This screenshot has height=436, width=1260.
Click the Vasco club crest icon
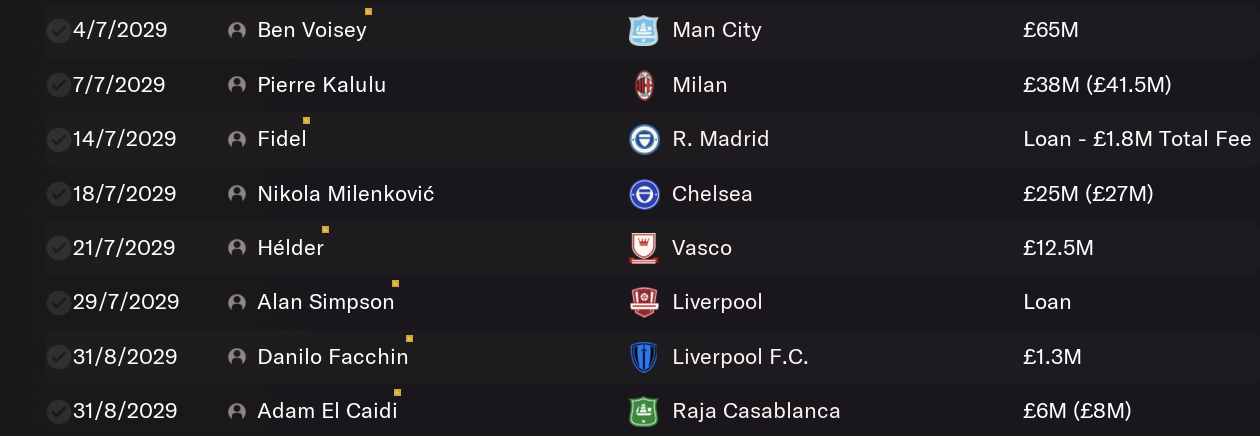tap(644, 248)
